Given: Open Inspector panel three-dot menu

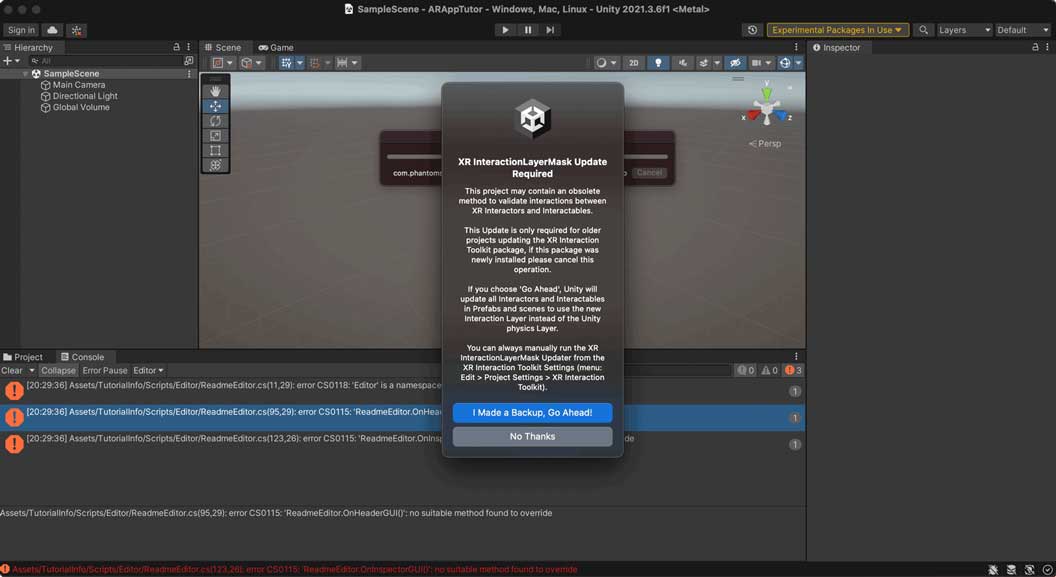Looking at the screenshot, I should (1047, 47).
